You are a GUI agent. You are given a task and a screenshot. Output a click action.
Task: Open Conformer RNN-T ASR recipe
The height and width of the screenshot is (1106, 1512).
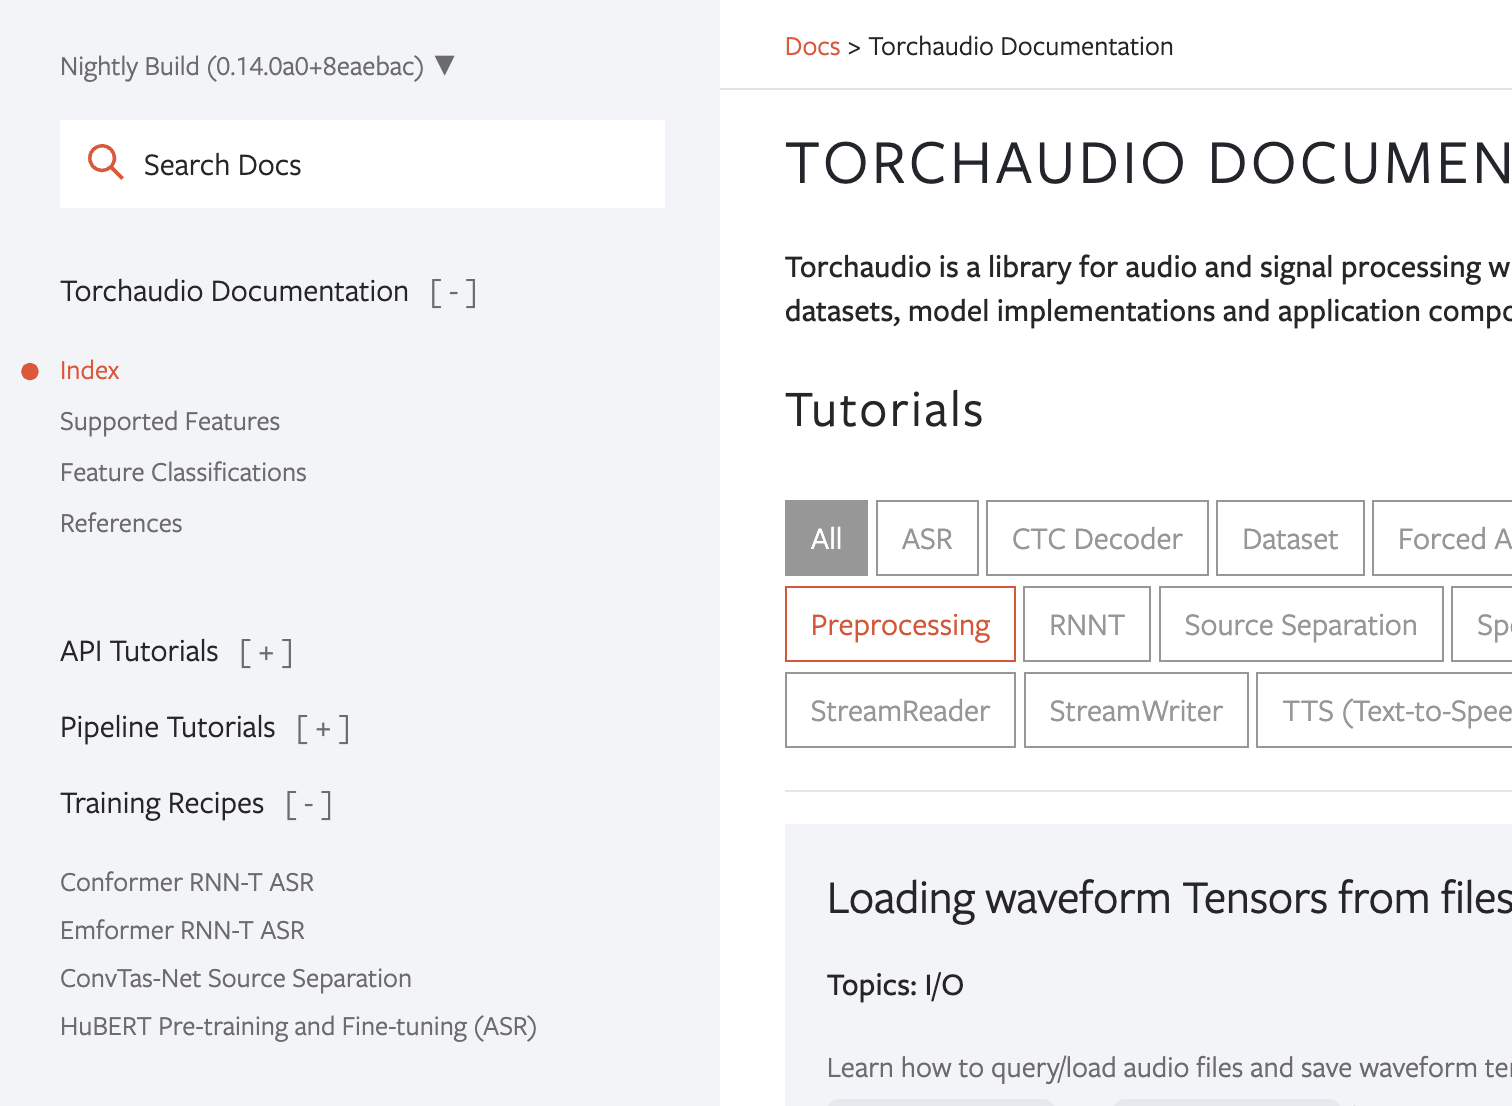(x=187, y=882)
